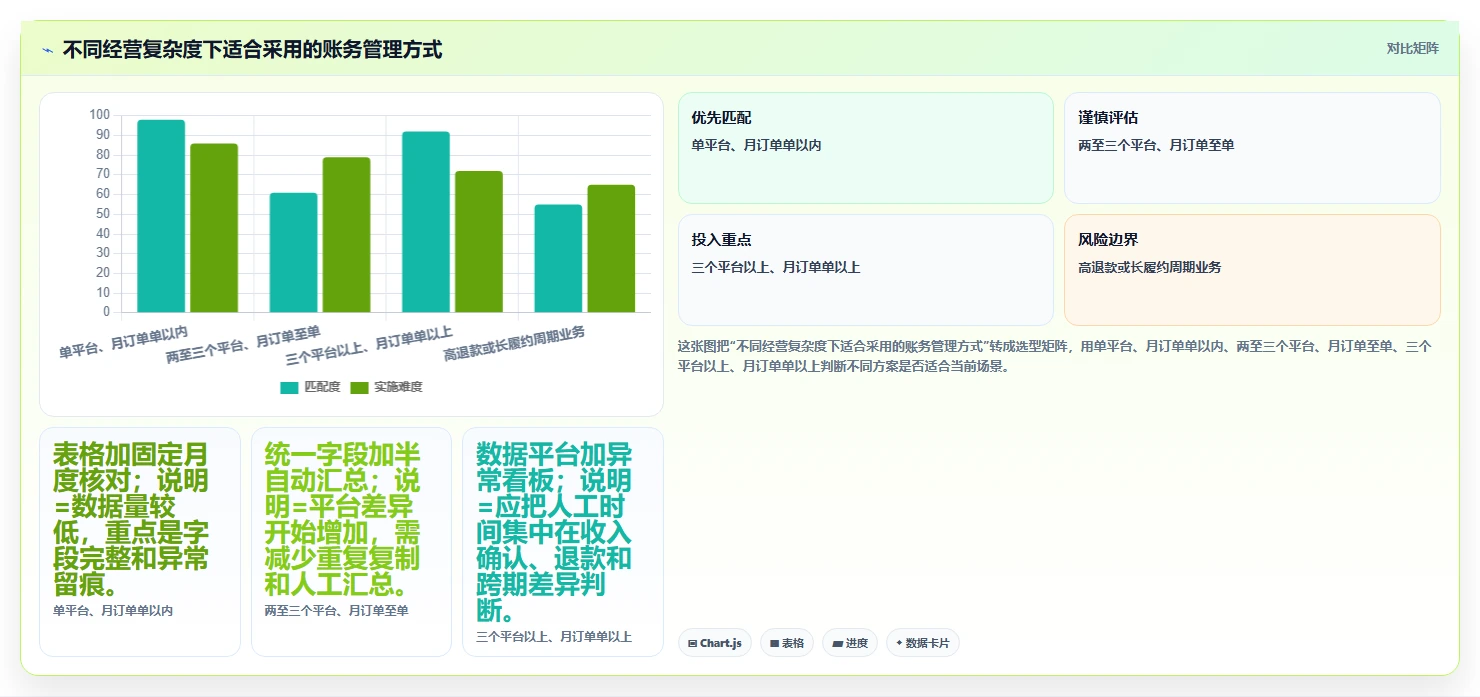This screenshot has height=697, width=1480.
Task: Click axis label 单平台、月订单单以内 under the chart
Action: [x=123, y=341]
